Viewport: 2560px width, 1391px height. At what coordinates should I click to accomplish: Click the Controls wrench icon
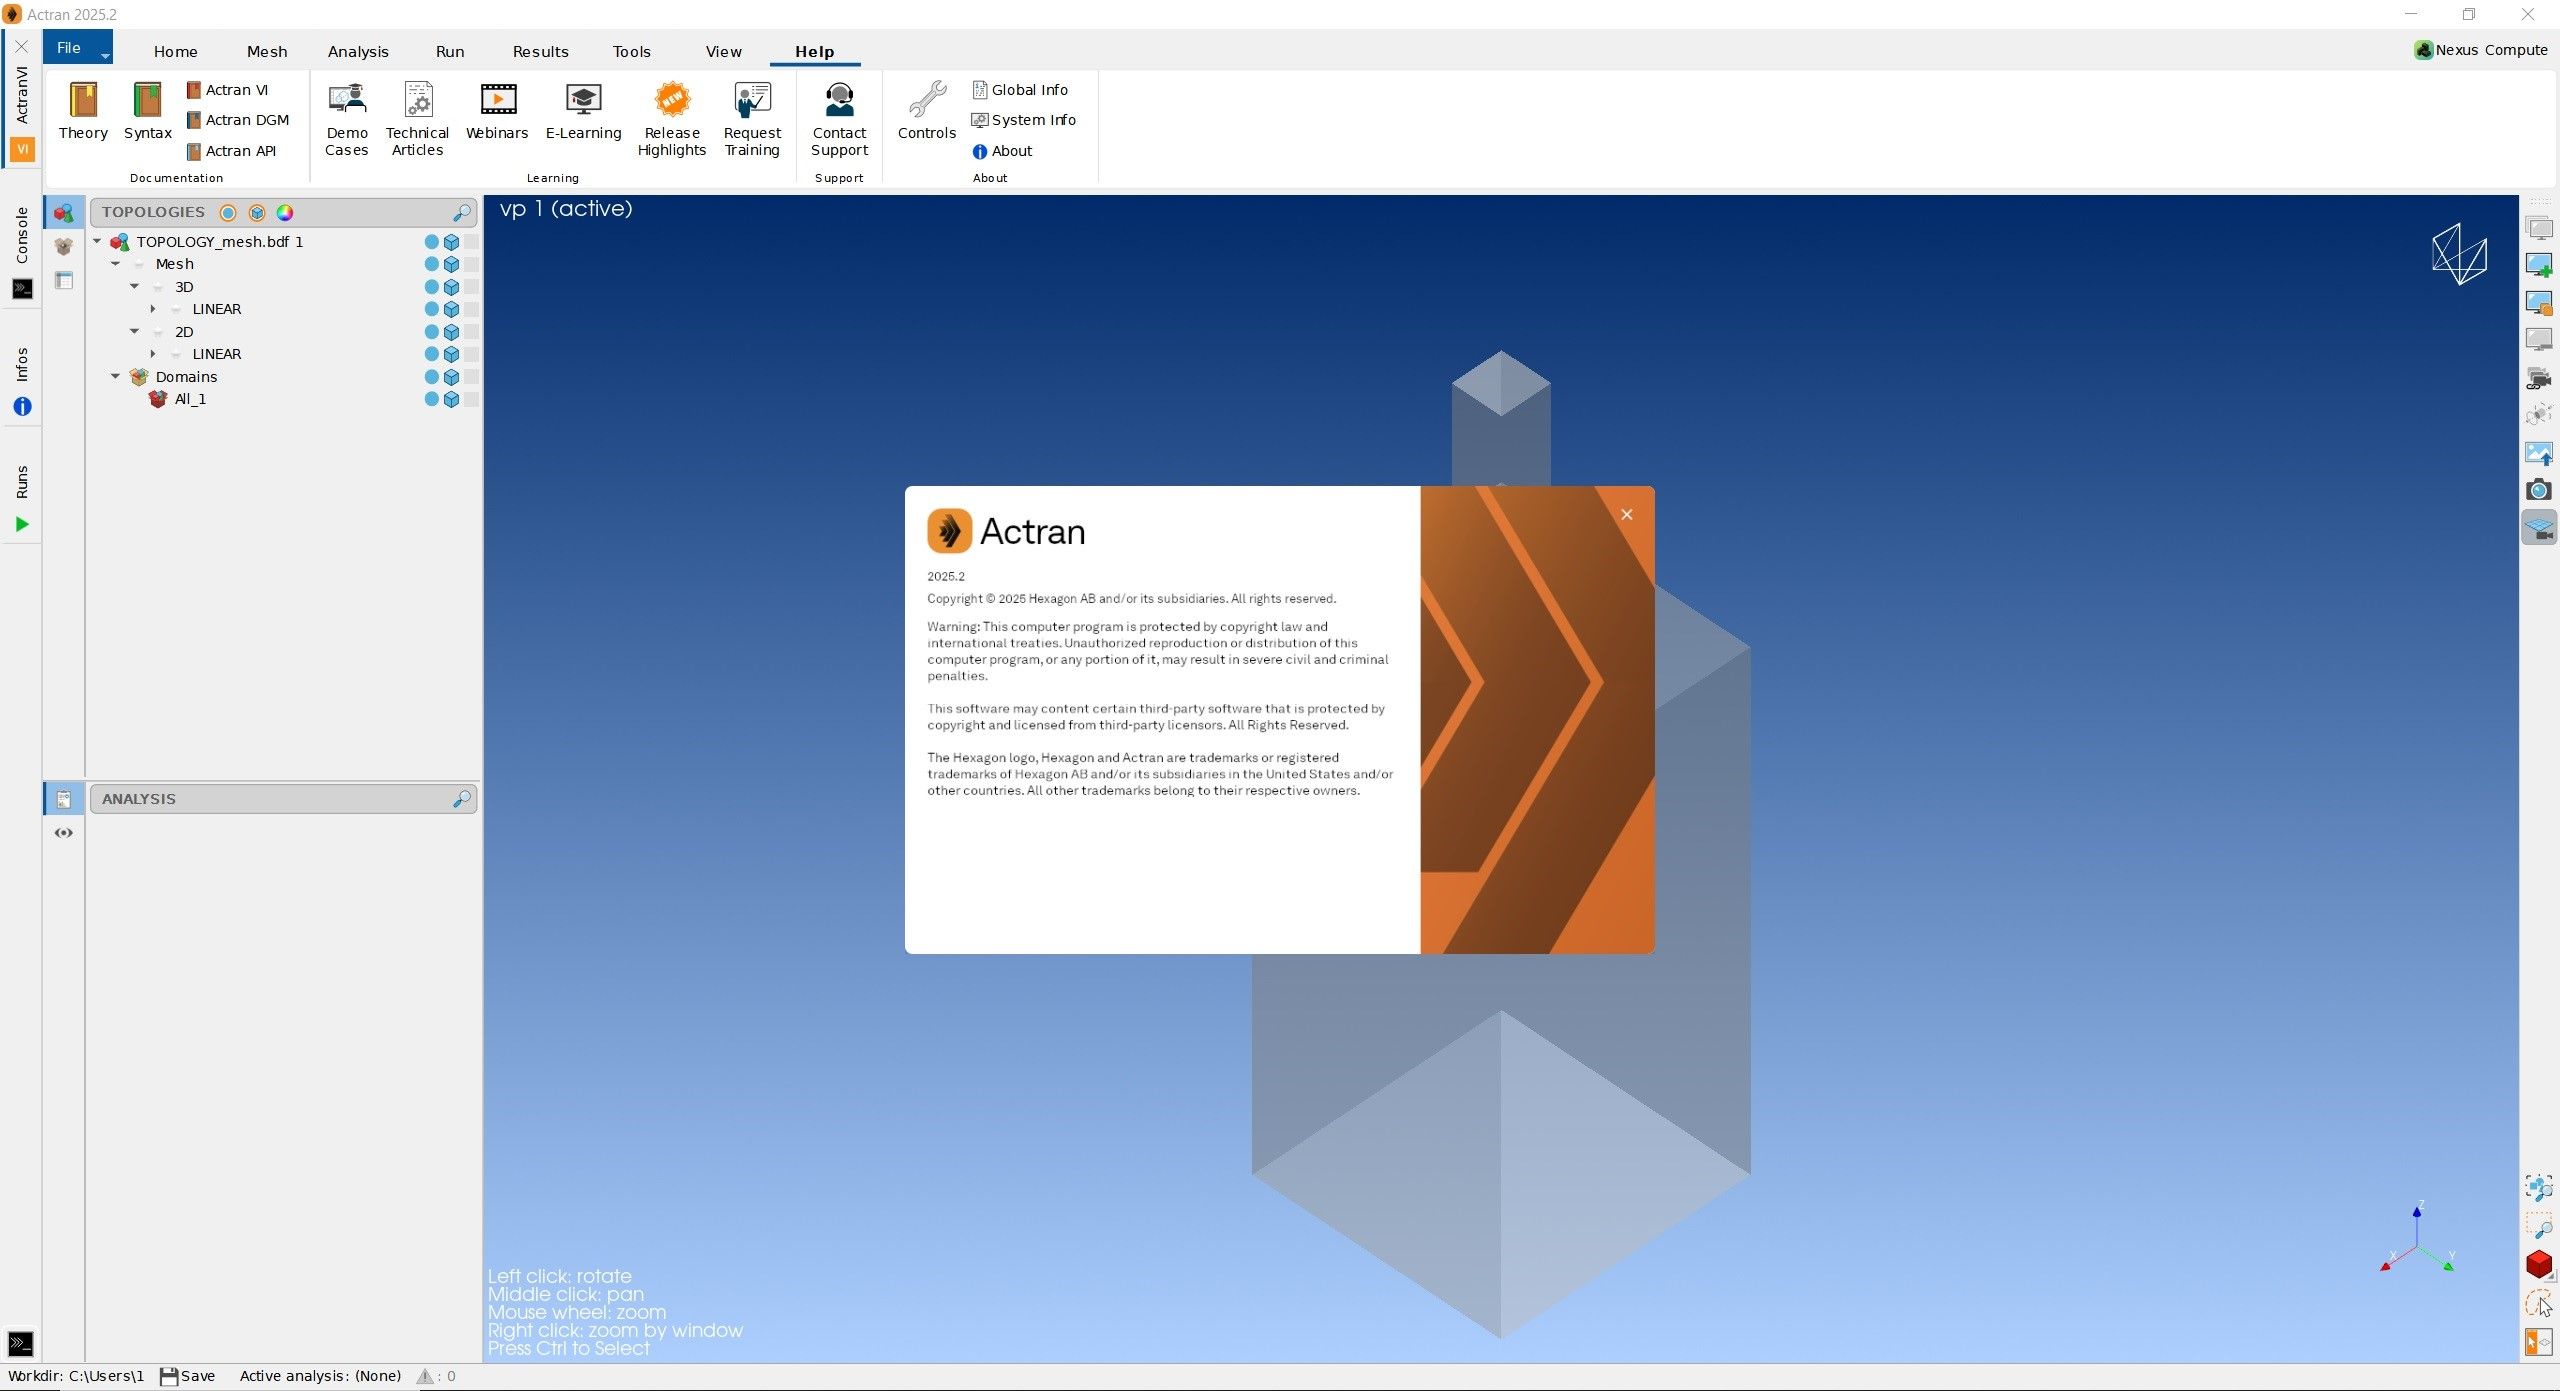(927, 101)
